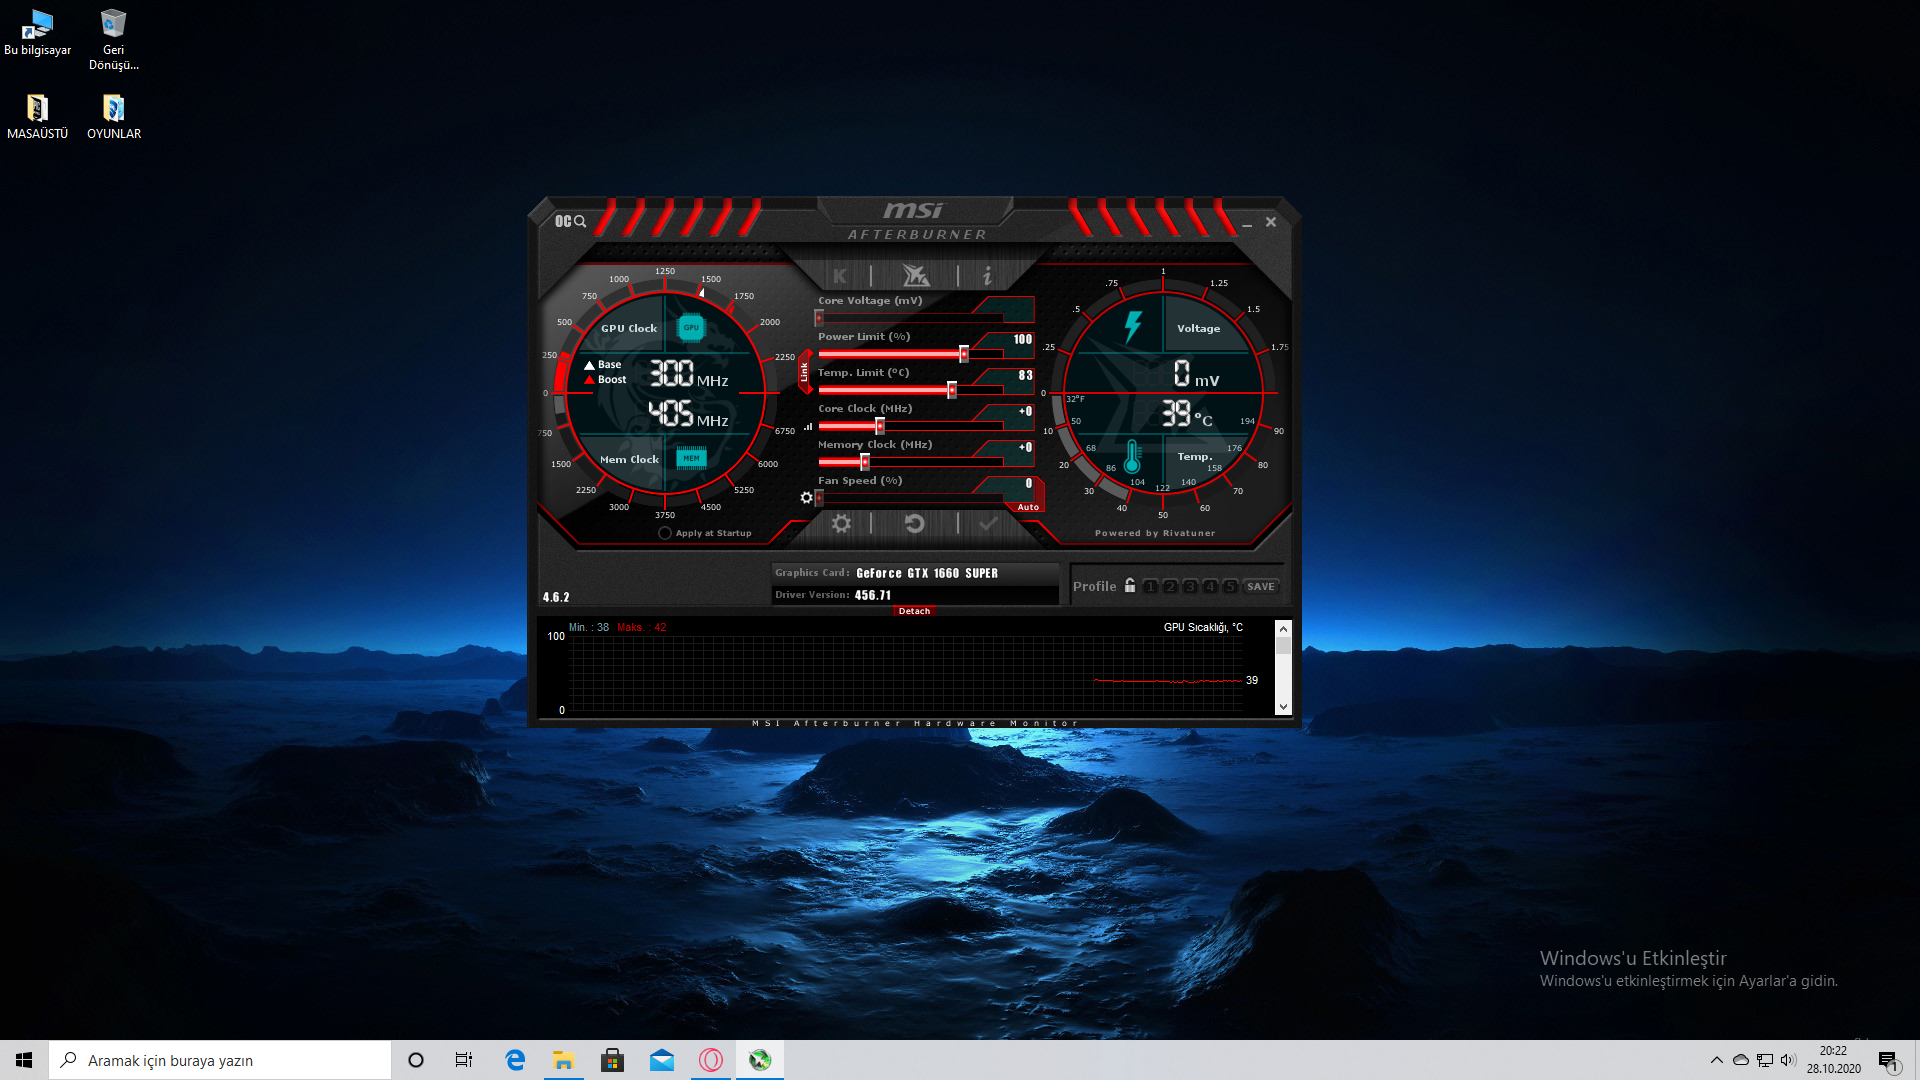The image size is (1920, 1080).
Task: Open the OYUNLAR desktop shortcut
Action: [x=114, y=117]
